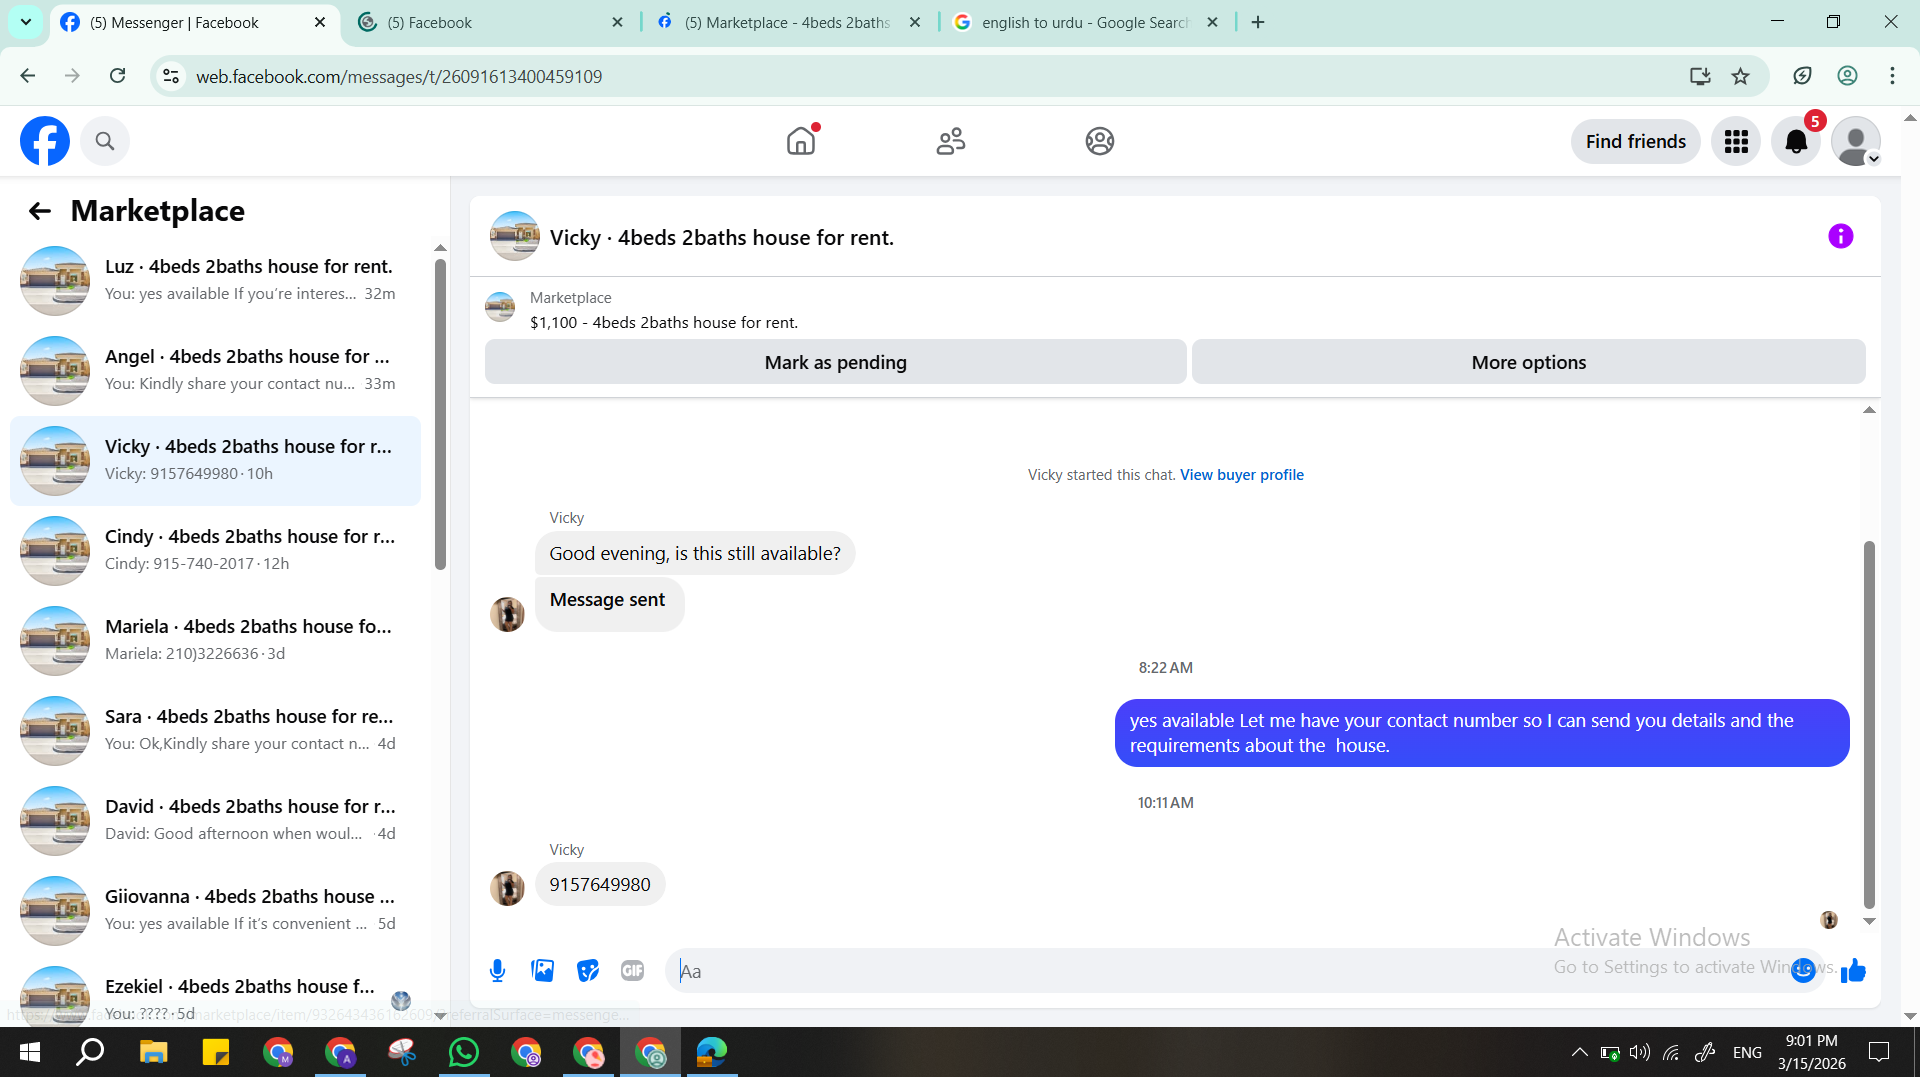The height and width of the screenshot is (1077, 1920).
Task: Open the Facebook logo home link
Action: 45,141
